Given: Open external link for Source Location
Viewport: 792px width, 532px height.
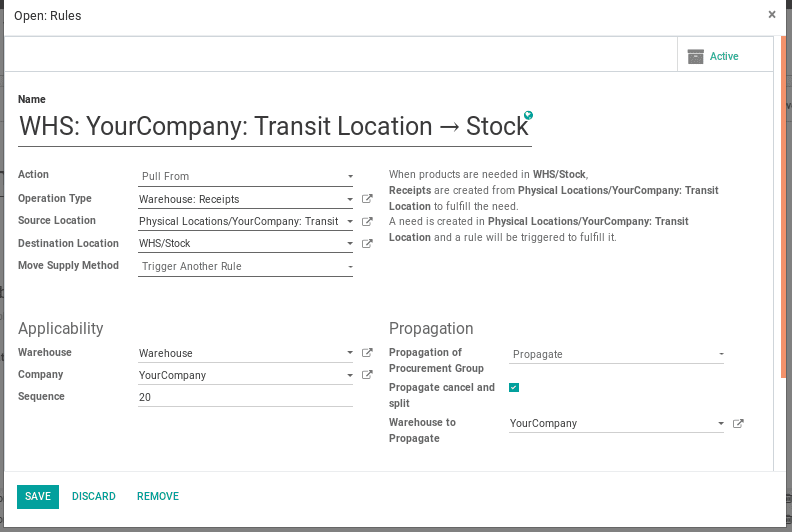Looking at the screenshot, I should tap(367, 221).
